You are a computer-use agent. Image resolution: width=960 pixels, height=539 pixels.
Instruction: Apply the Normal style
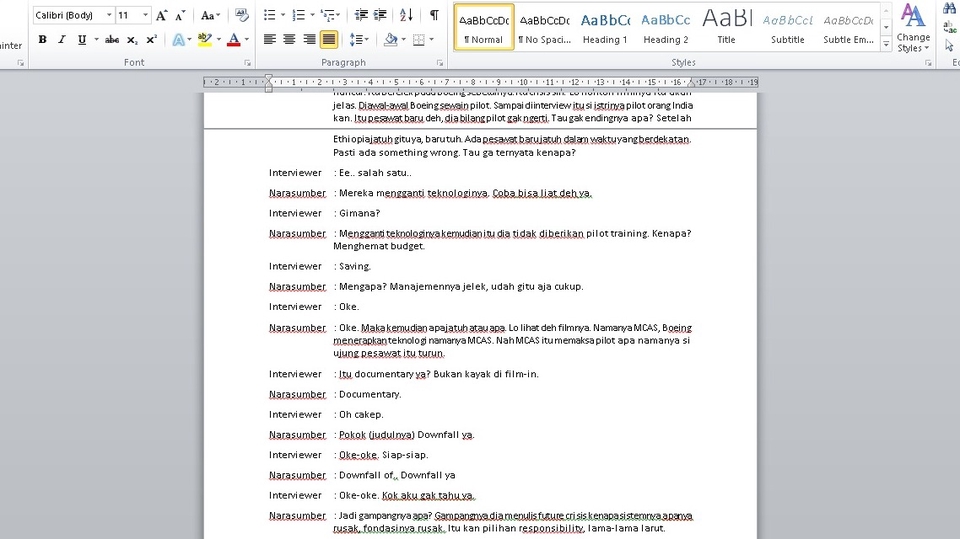(x=484, y=27)
